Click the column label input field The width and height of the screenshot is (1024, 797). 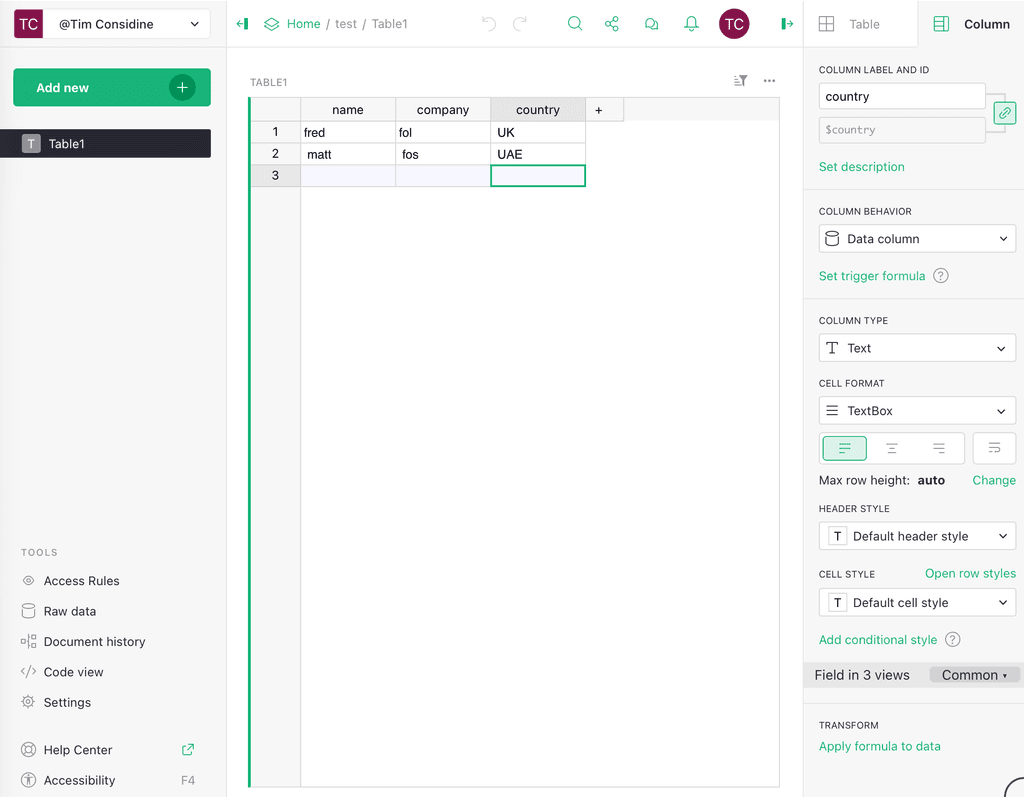pyautogui.click(x=901, y=97)
